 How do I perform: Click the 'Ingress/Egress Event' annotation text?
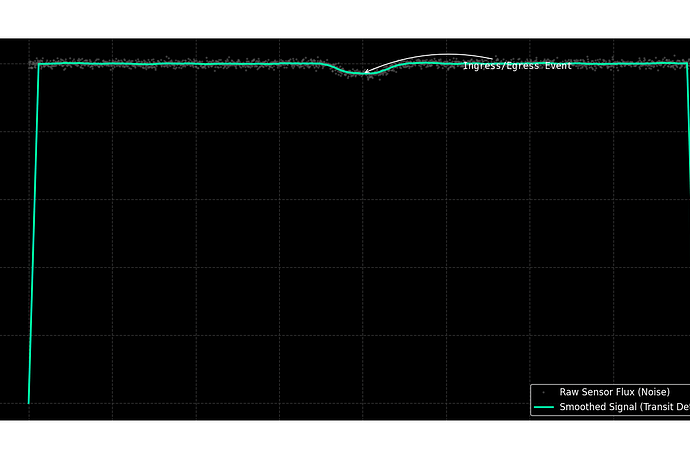click(x=517, y=66)
